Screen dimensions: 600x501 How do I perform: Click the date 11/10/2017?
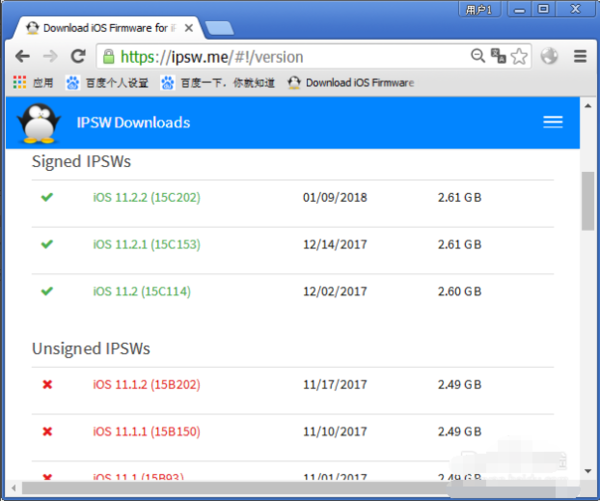pos(335,432)
